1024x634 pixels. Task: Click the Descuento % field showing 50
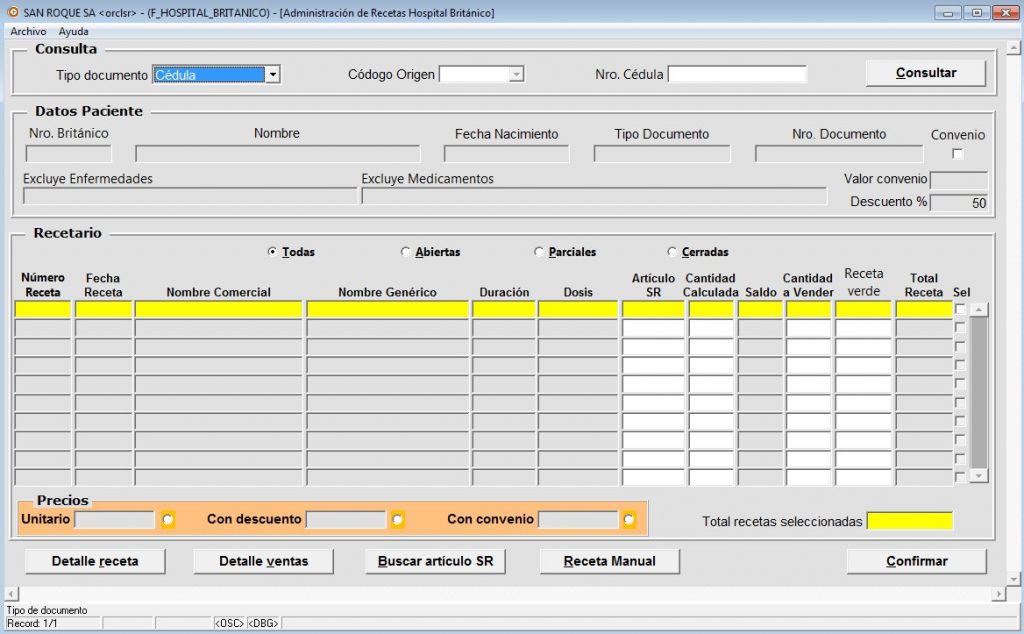pyautogui.click(x=959, y=202)
